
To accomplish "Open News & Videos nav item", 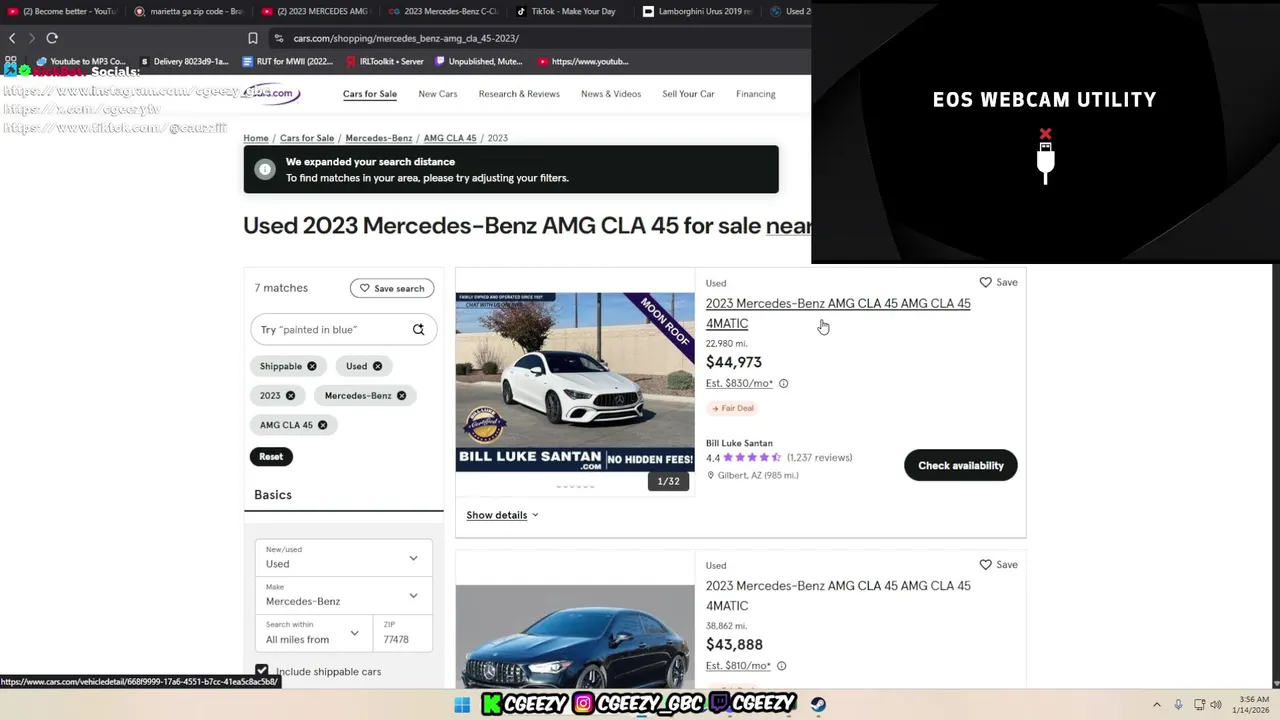I will pyautogui.click(x=611, y=94).
